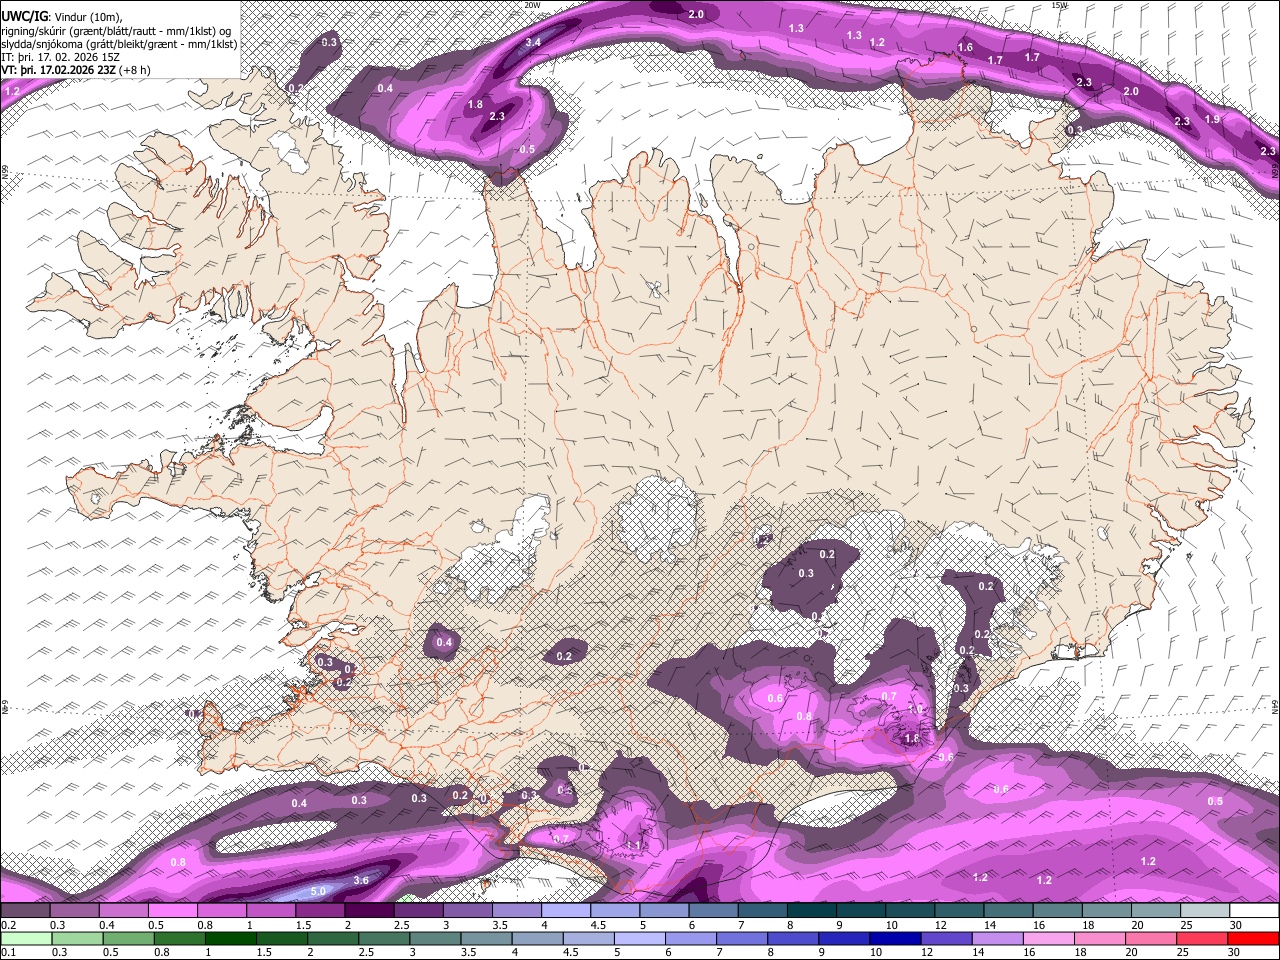The width and height of the screenshot is (1280, 960).
Task: Click the pale mint swatch above label 0.1
Action: [x=26, y=939]
